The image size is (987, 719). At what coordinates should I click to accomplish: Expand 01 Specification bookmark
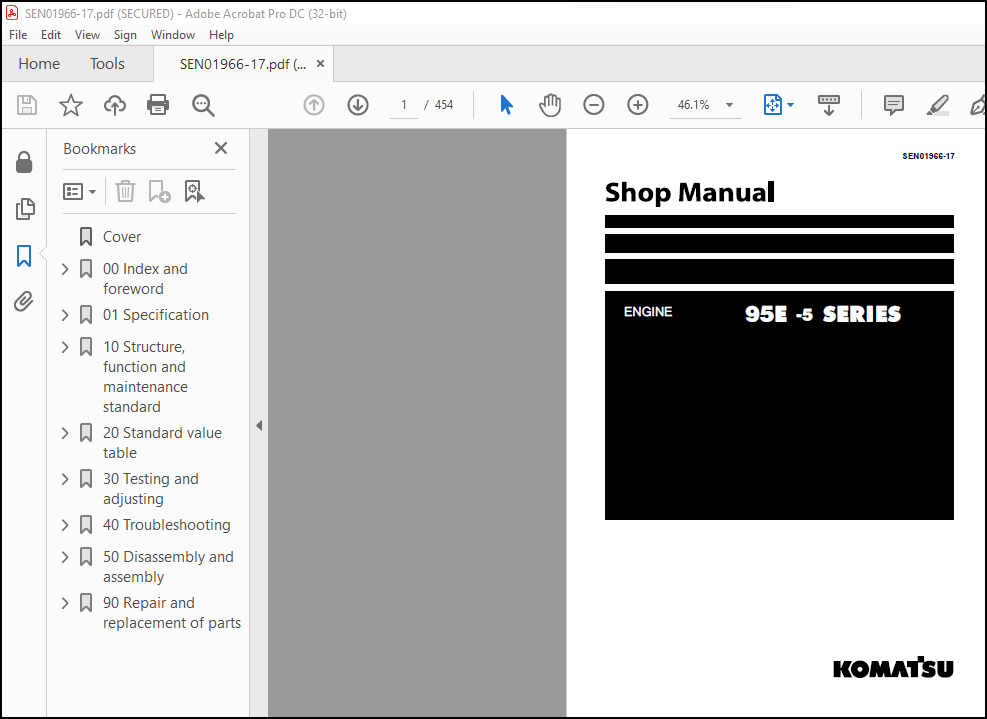[x=65, y=315]
